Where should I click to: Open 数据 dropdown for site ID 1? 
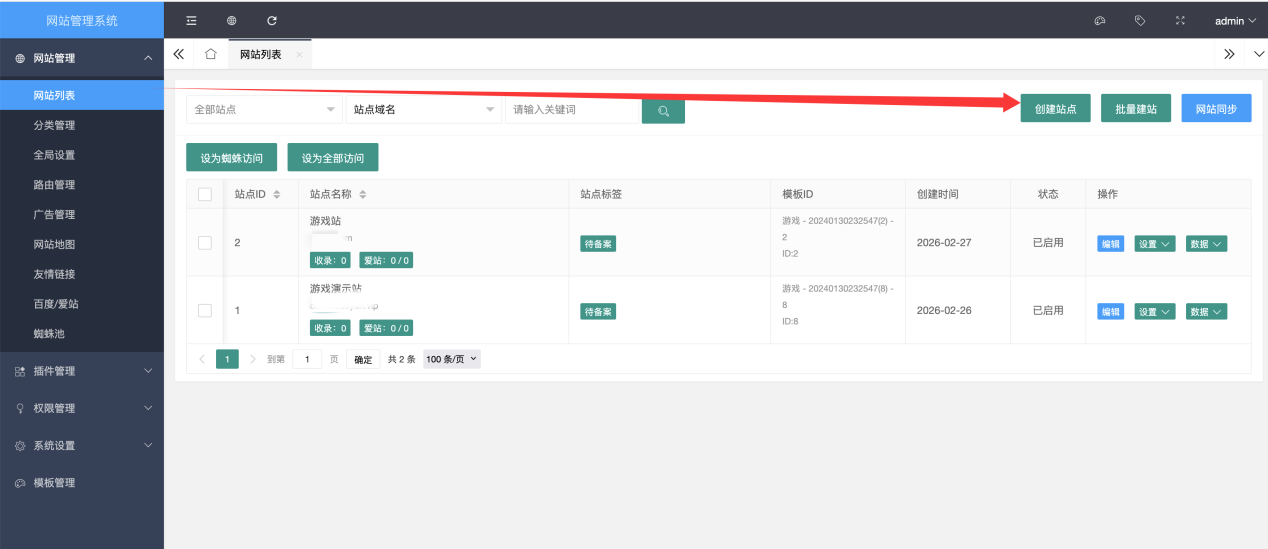coord(1206,311)
